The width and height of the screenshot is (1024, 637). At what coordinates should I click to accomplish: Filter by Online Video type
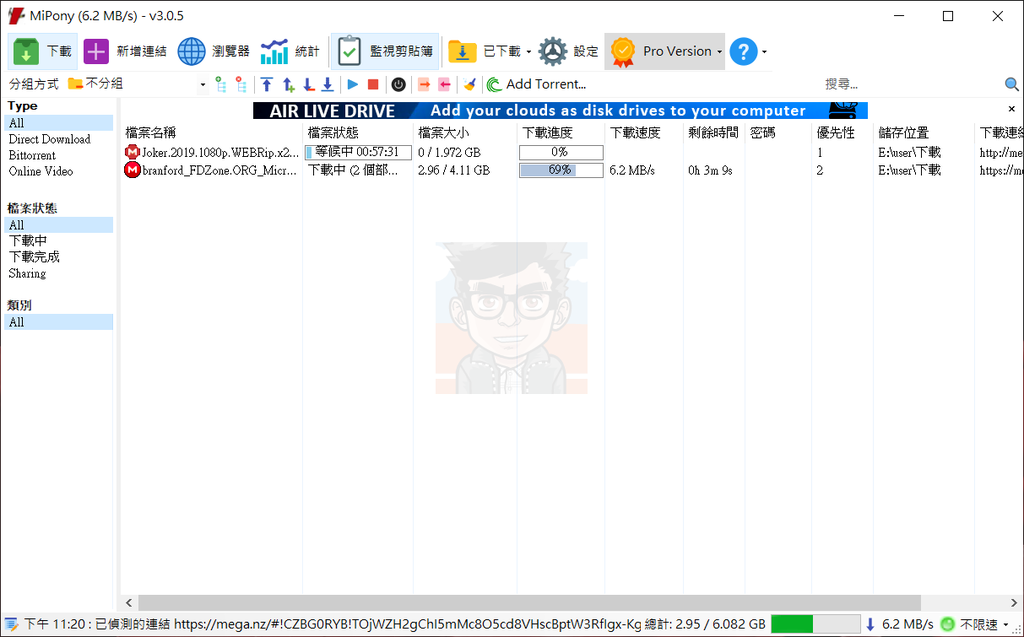coord(40,171)
